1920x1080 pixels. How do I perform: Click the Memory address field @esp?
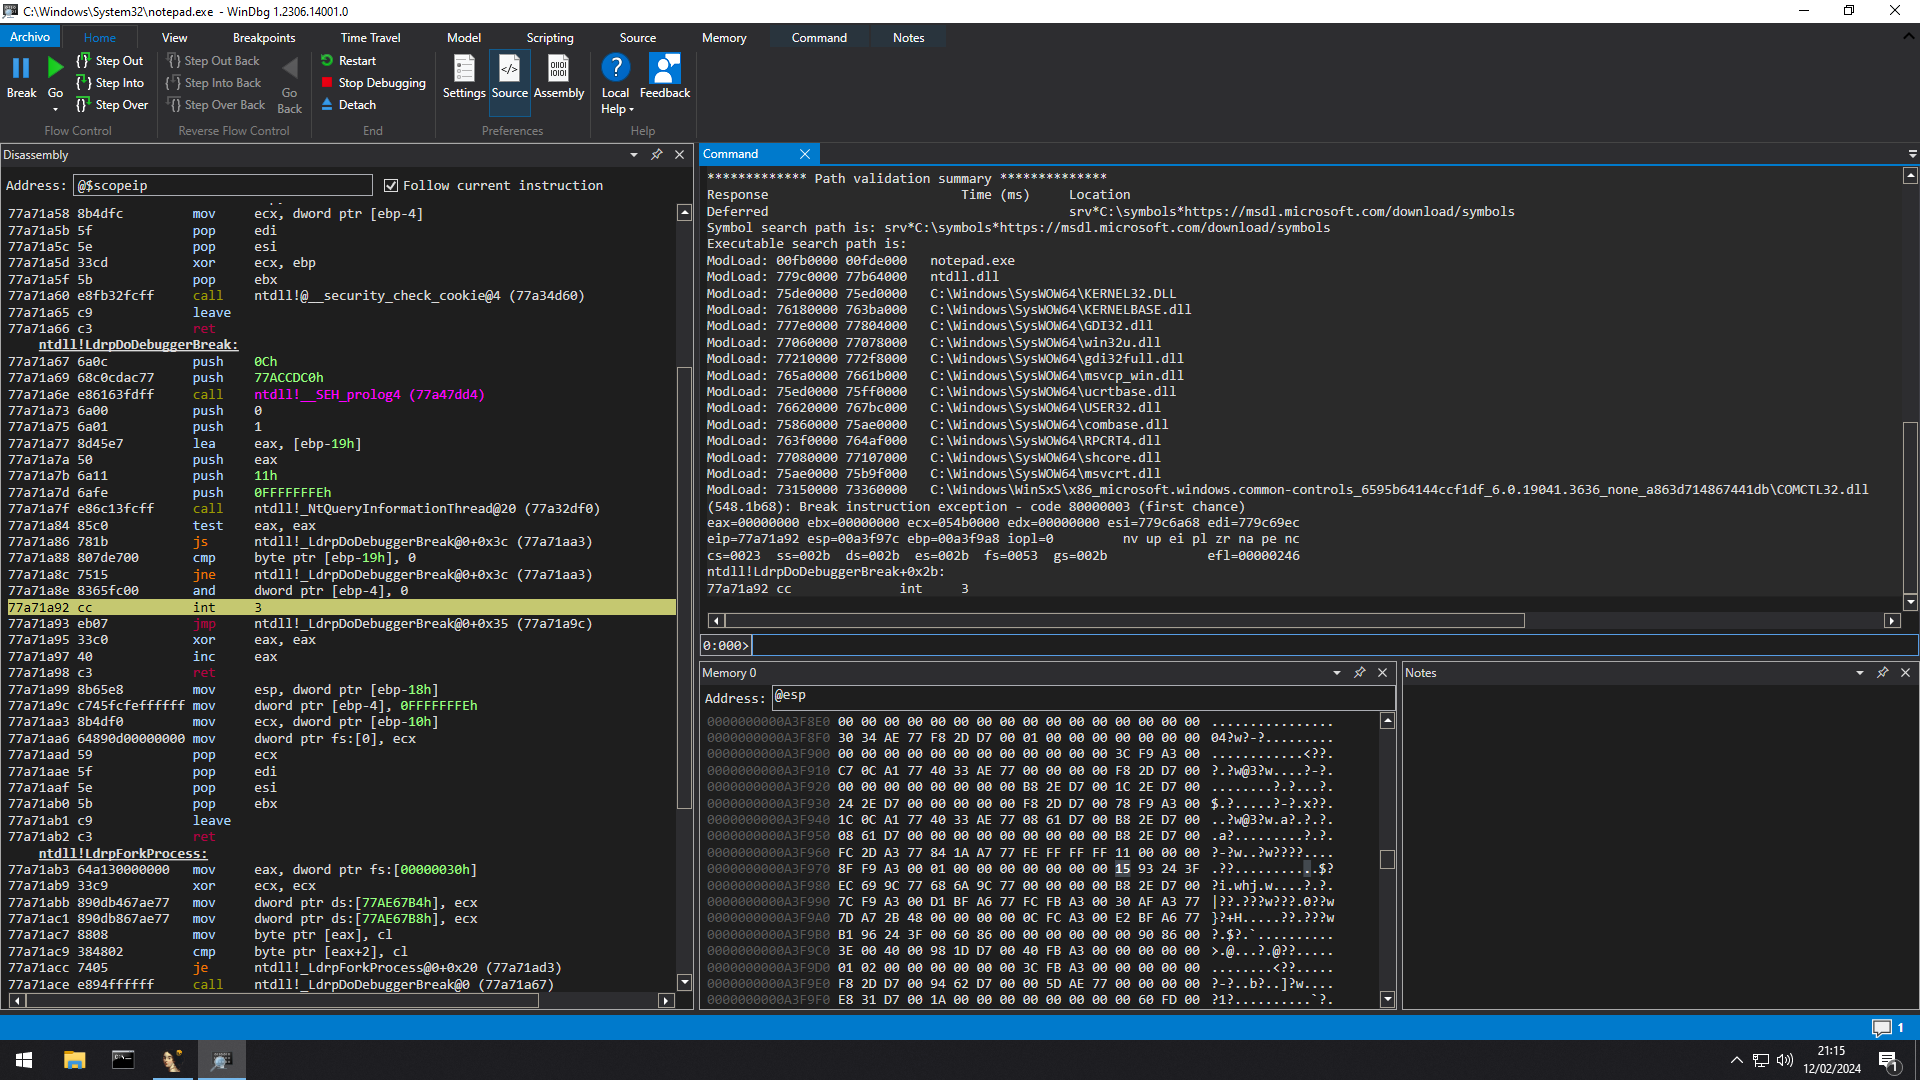pos(1082,696)
